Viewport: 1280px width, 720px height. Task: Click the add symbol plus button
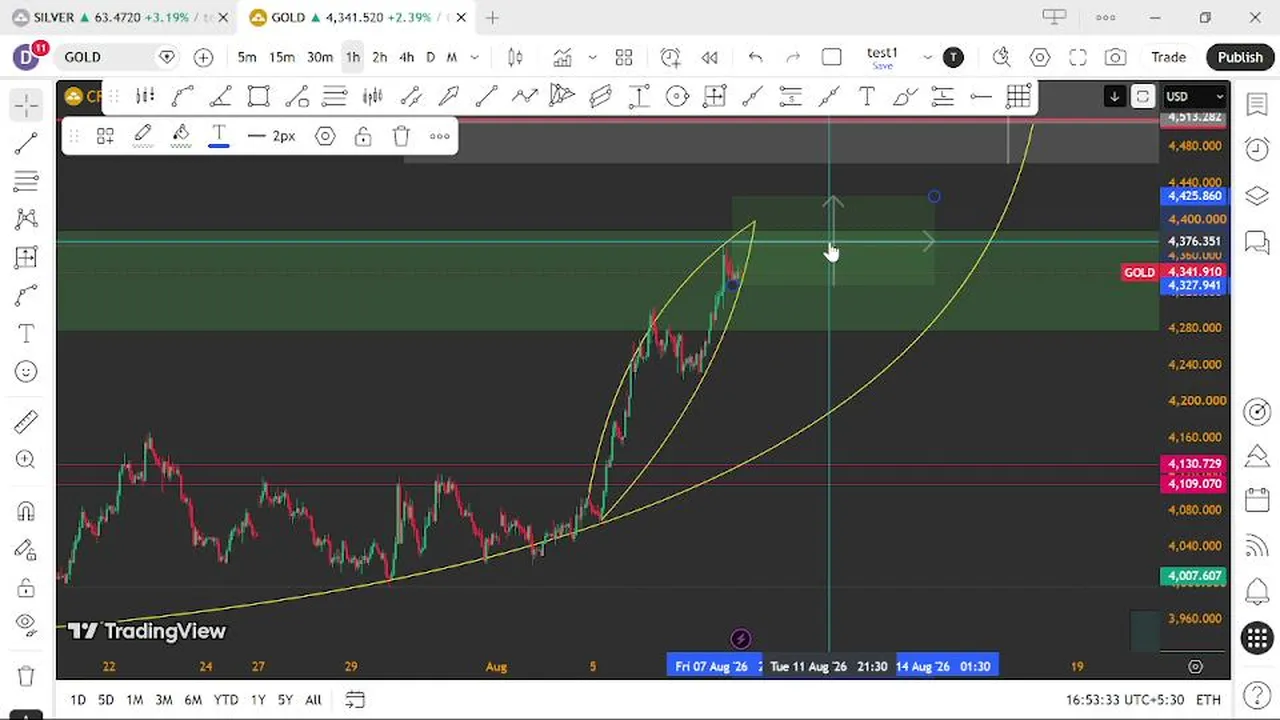pyautogui.click(x=203, y=57)
